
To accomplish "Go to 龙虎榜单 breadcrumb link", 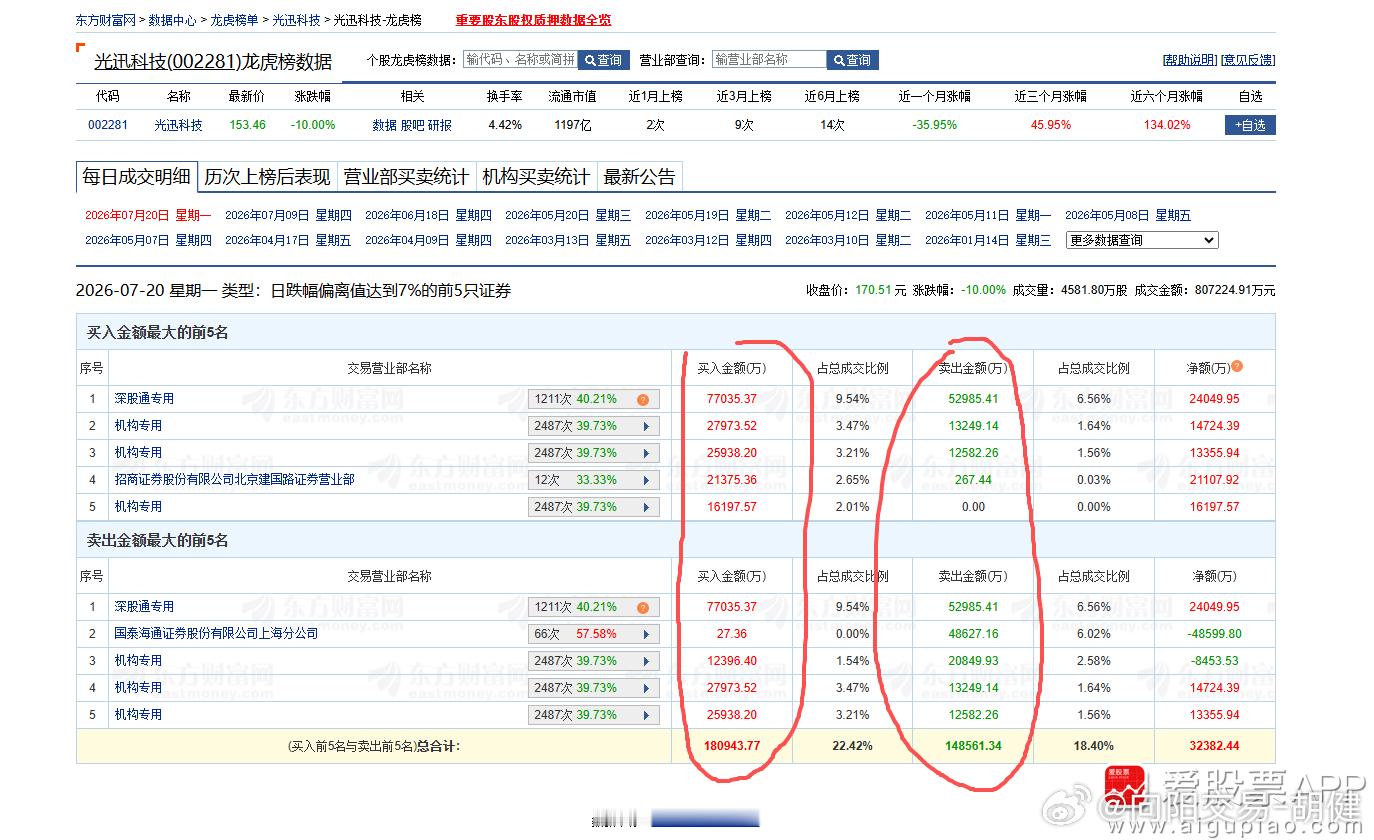I will click(x=234, y=20).
